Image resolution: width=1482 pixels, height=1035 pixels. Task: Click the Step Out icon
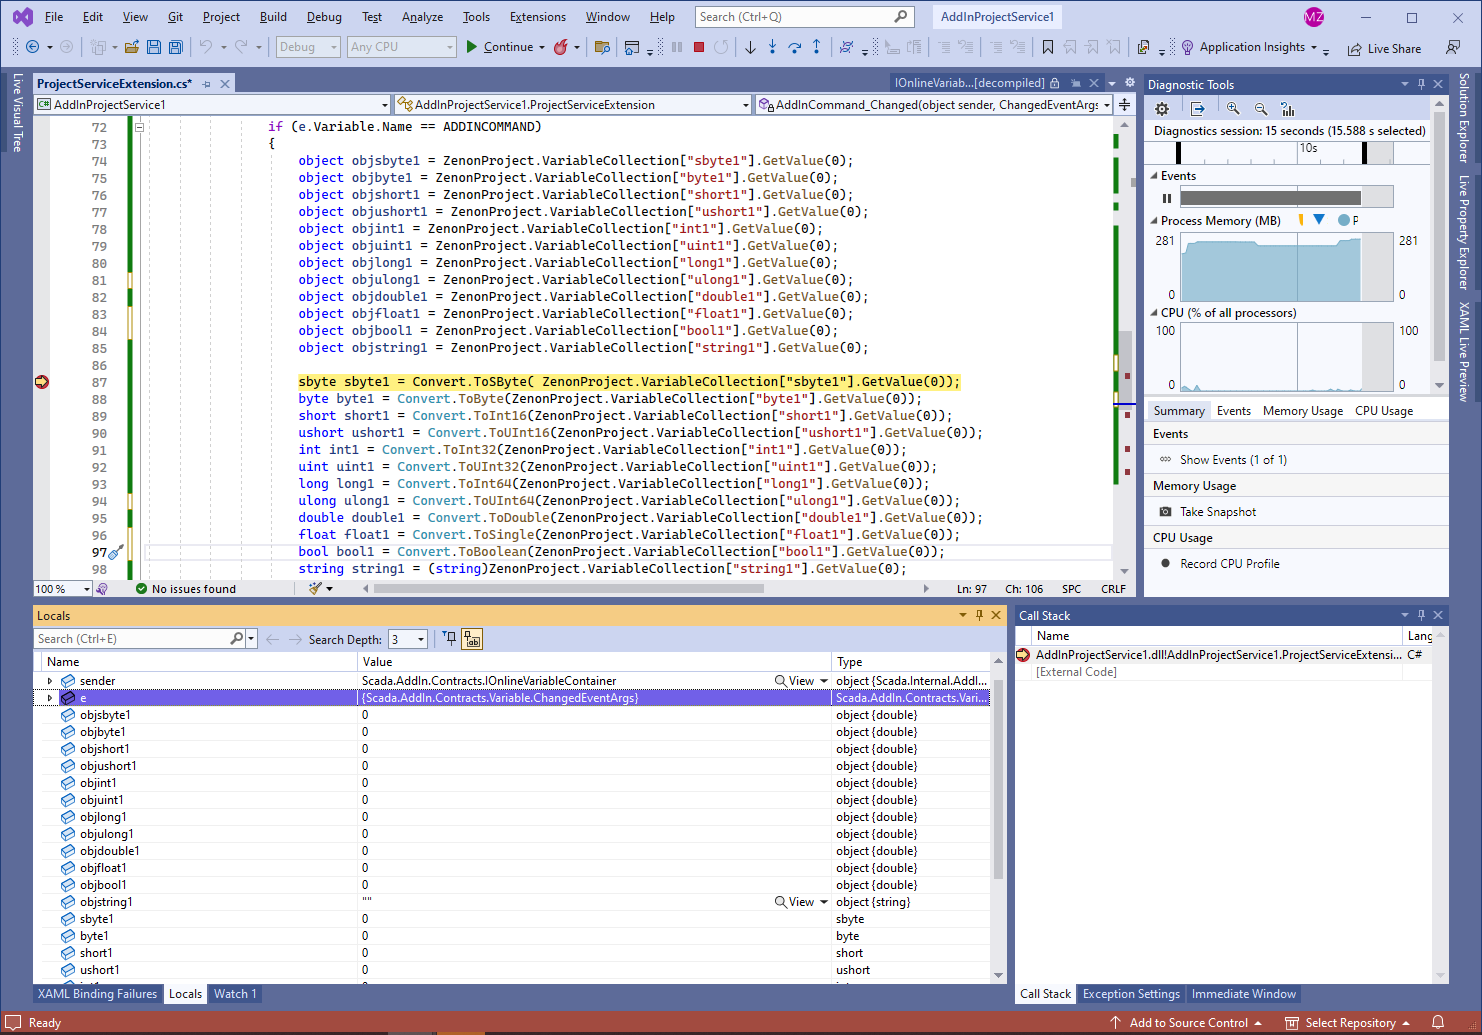816,47
